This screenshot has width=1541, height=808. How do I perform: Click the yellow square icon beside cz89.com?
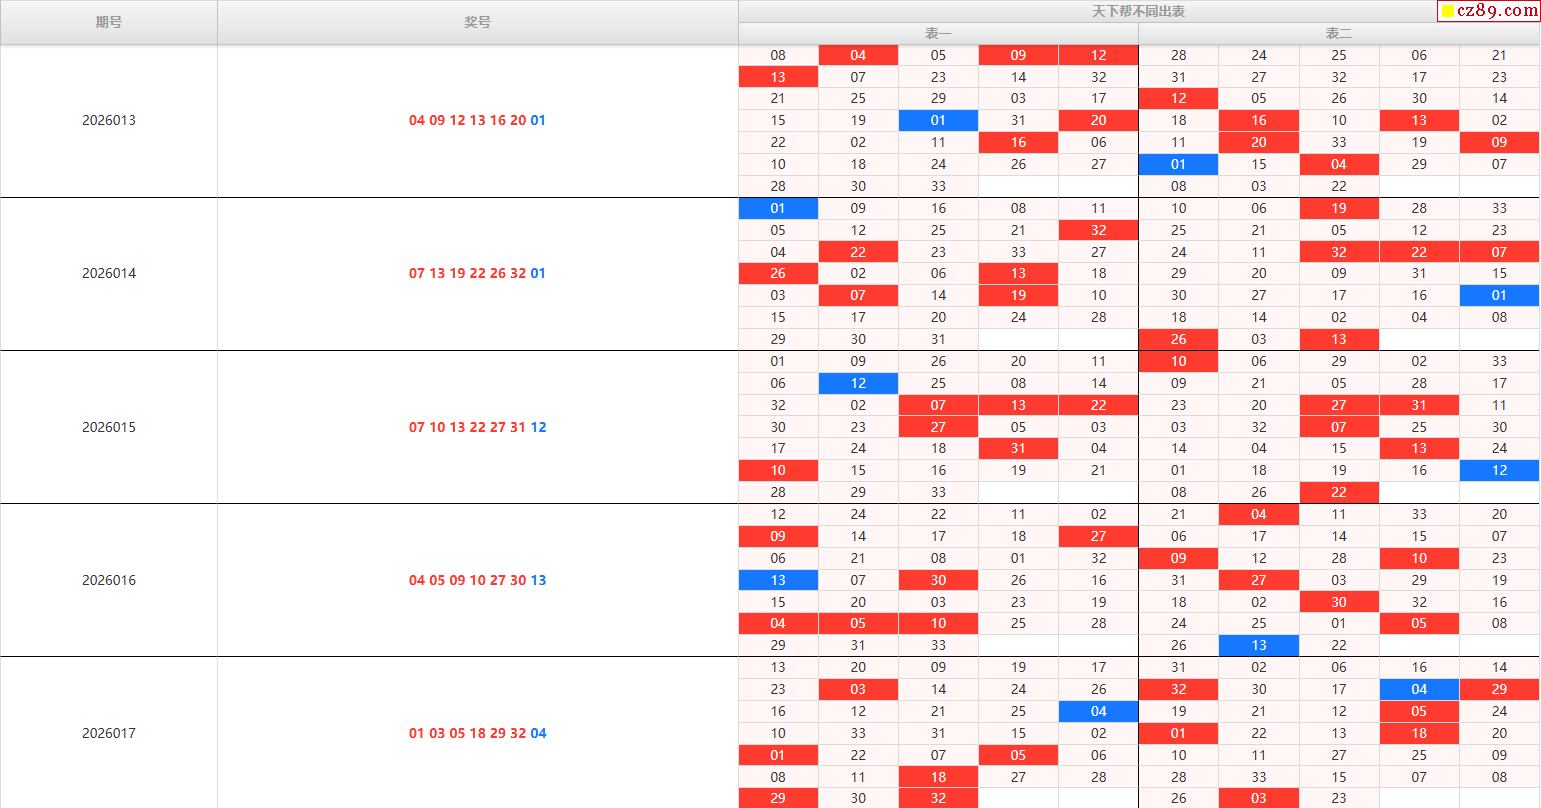pos(1447,12)
